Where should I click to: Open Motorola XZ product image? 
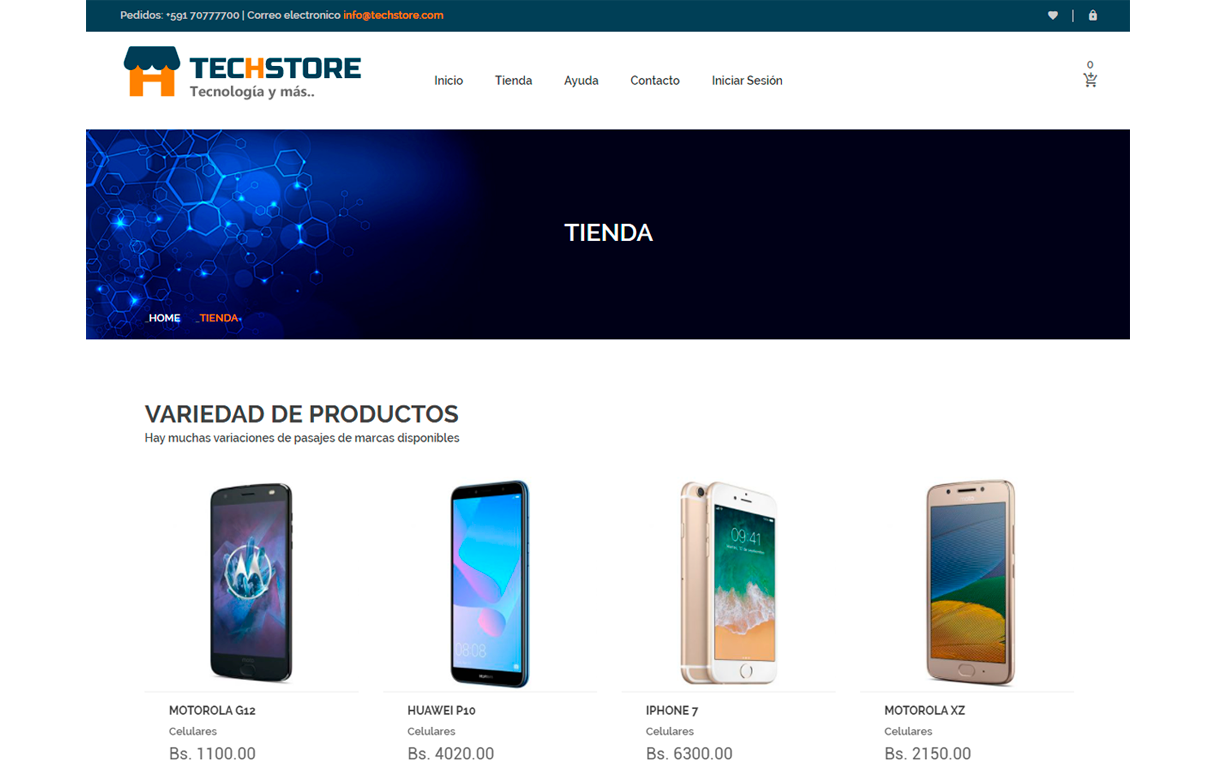tap(970, 584)
